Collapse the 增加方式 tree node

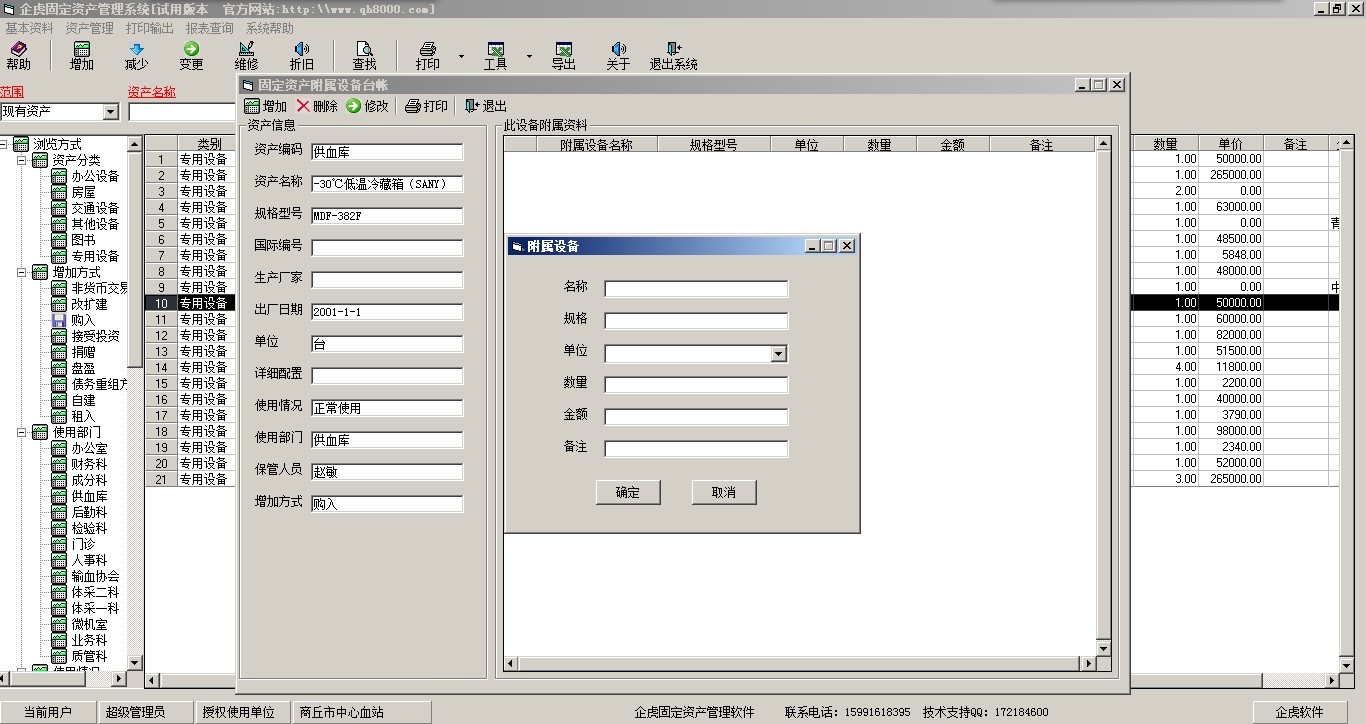[x=21, y=272]
